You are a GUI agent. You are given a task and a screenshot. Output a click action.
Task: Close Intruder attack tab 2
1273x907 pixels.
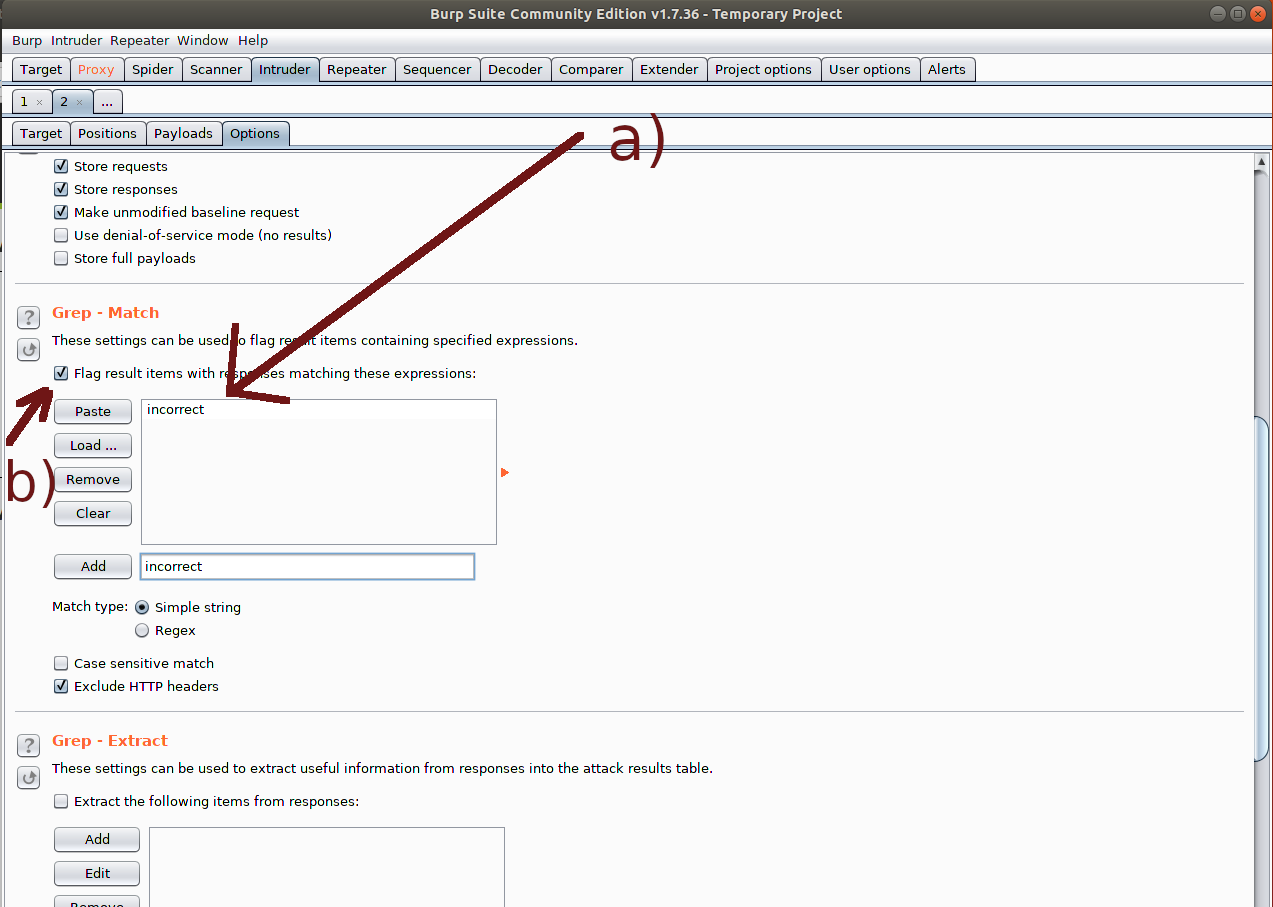point(79,102)
